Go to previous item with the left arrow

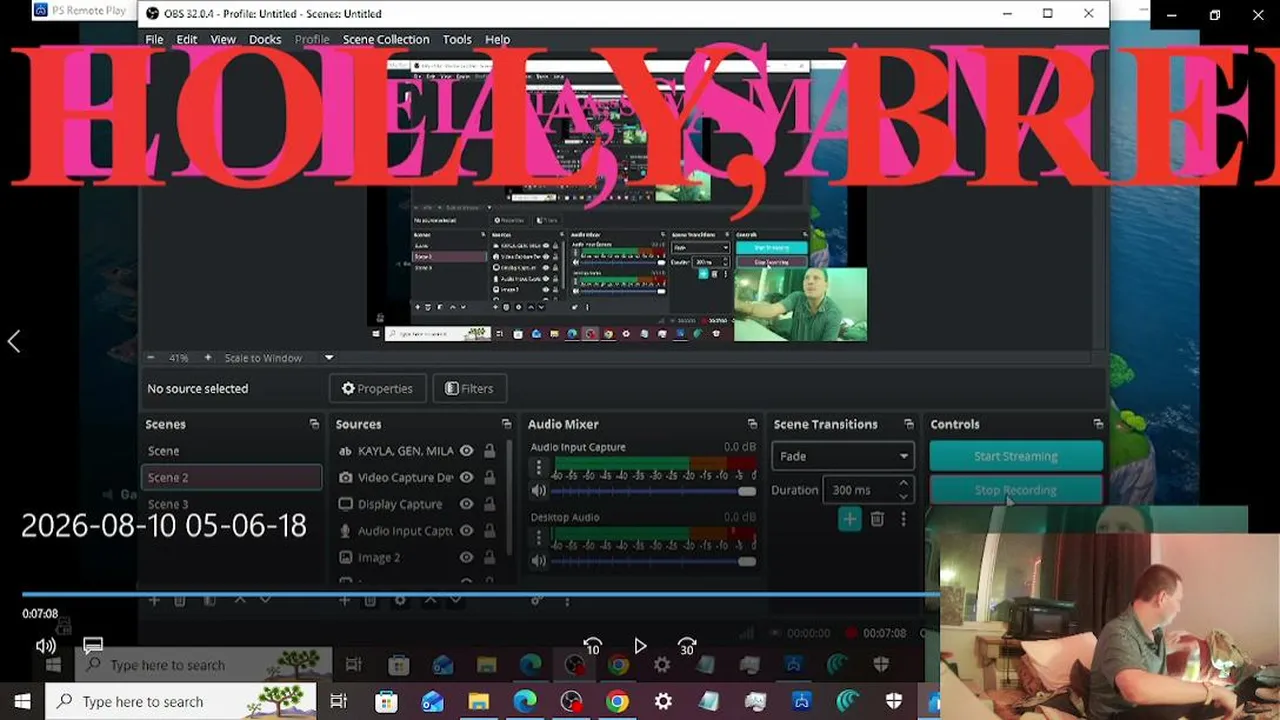click(14, 341)
